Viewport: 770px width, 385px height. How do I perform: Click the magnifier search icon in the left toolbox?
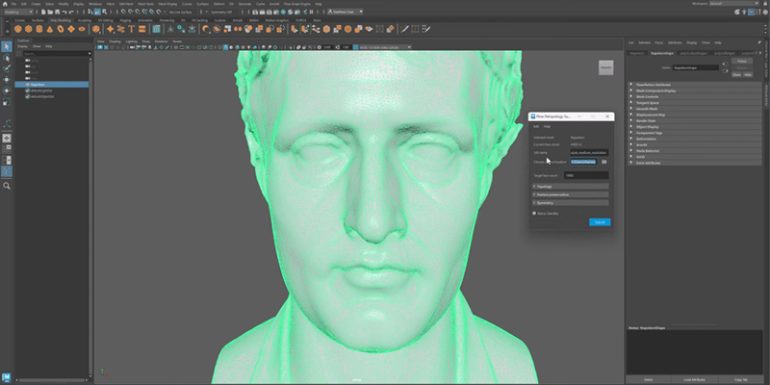pyautogui.click(x=6, y=186)
